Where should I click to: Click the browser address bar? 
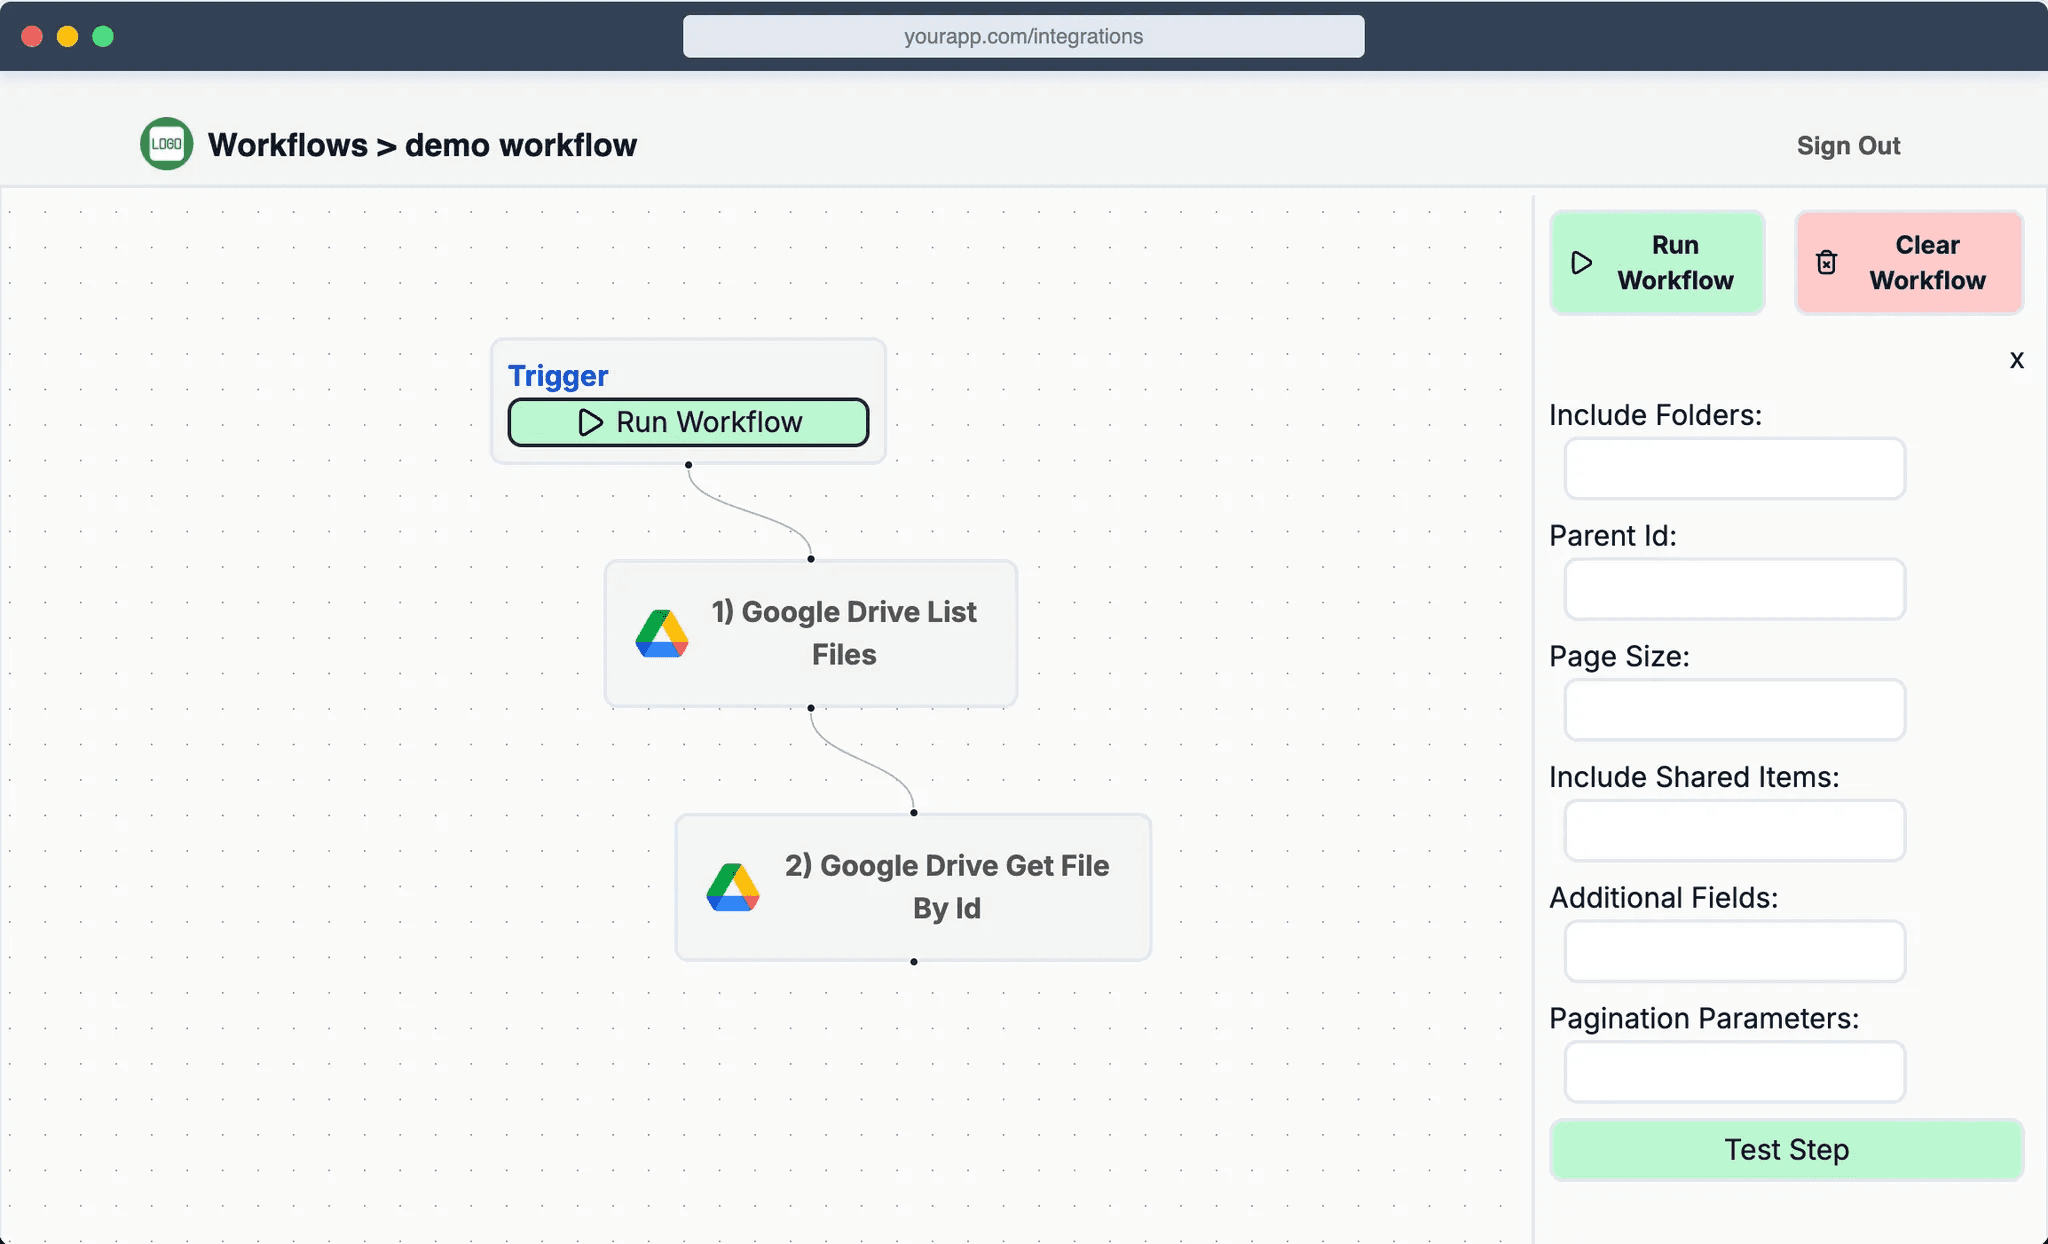click(x=1023, y=36)
